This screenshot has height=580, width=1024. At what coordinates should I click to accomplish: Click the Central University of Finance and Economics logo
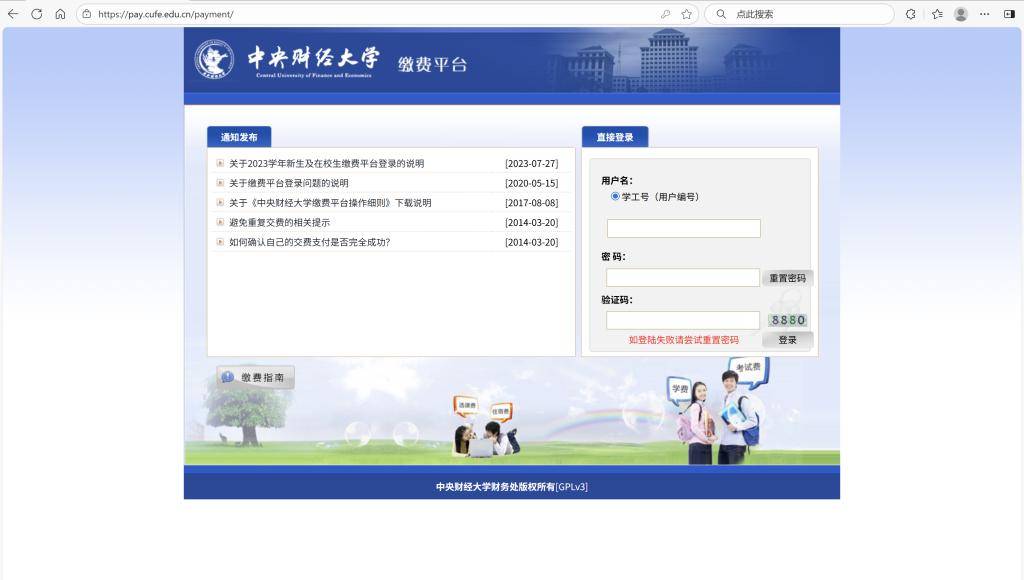(x=214, y=60)
